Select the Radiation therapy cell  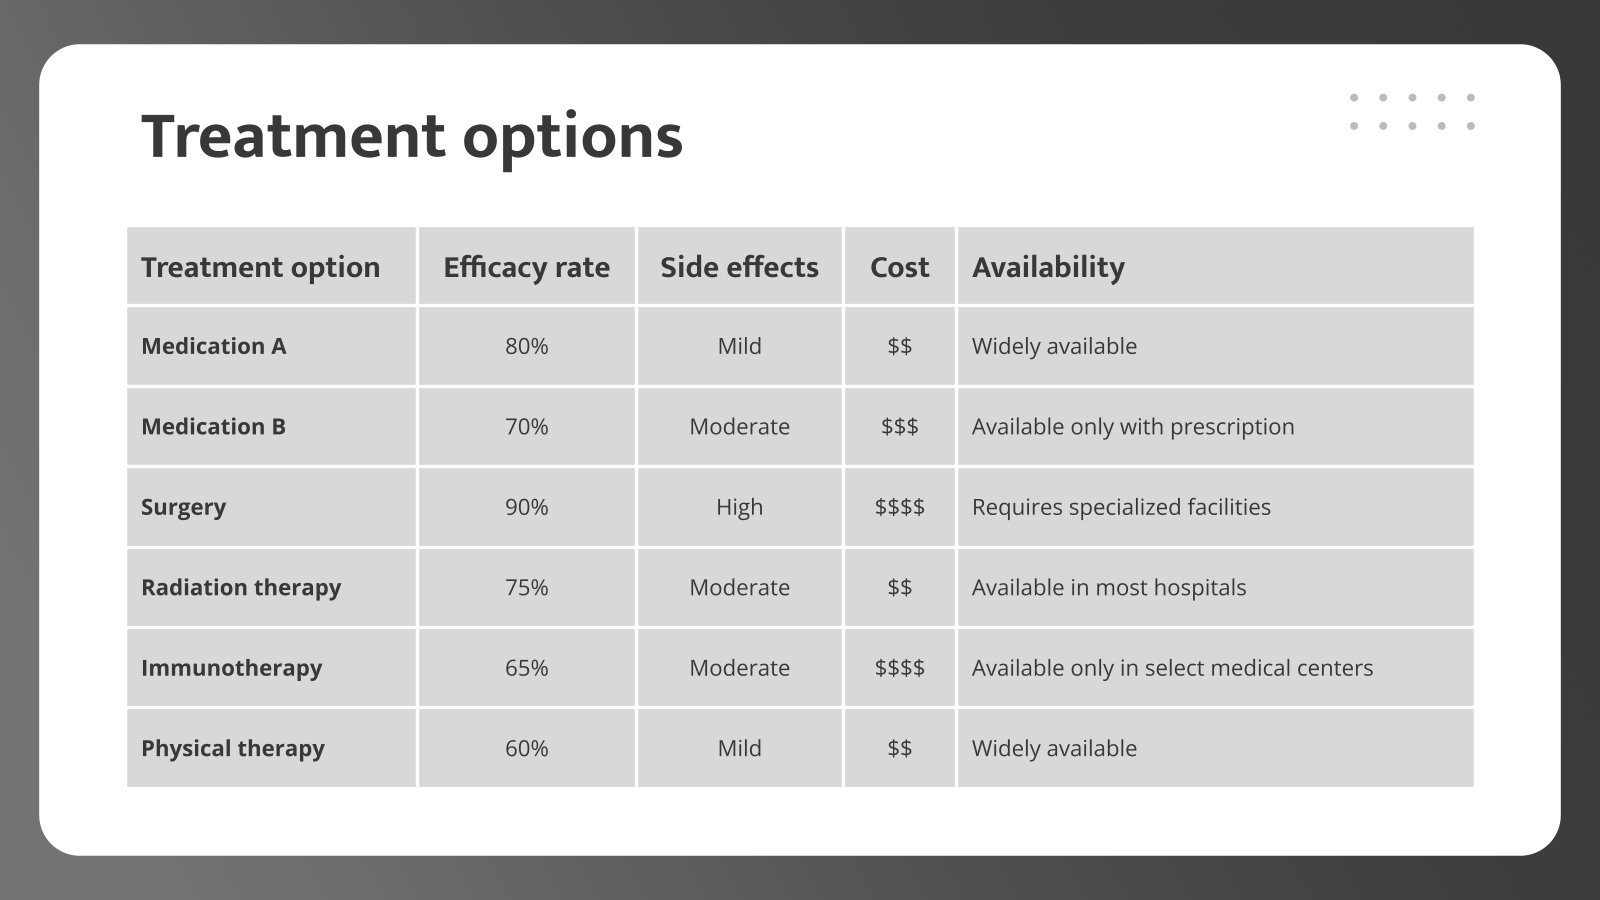(x=271, y=587)
